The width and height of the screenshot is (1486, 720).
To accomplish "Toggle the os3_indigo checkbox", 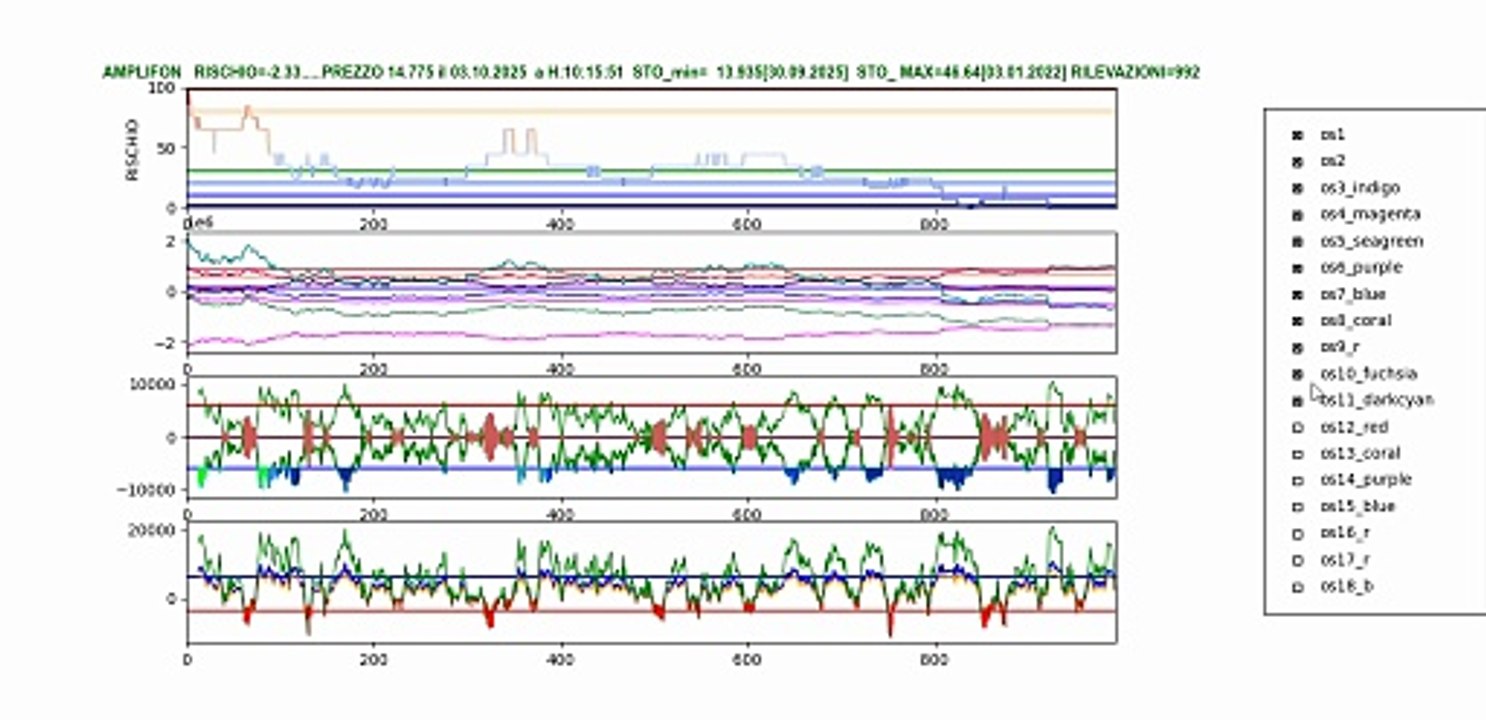I will pyautogui.click(x=1297, y=187).
